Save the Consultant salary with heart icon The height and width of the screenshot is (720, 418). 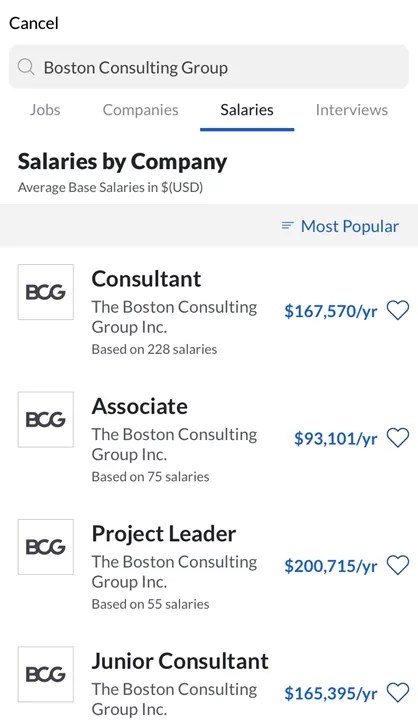point(398,310)
